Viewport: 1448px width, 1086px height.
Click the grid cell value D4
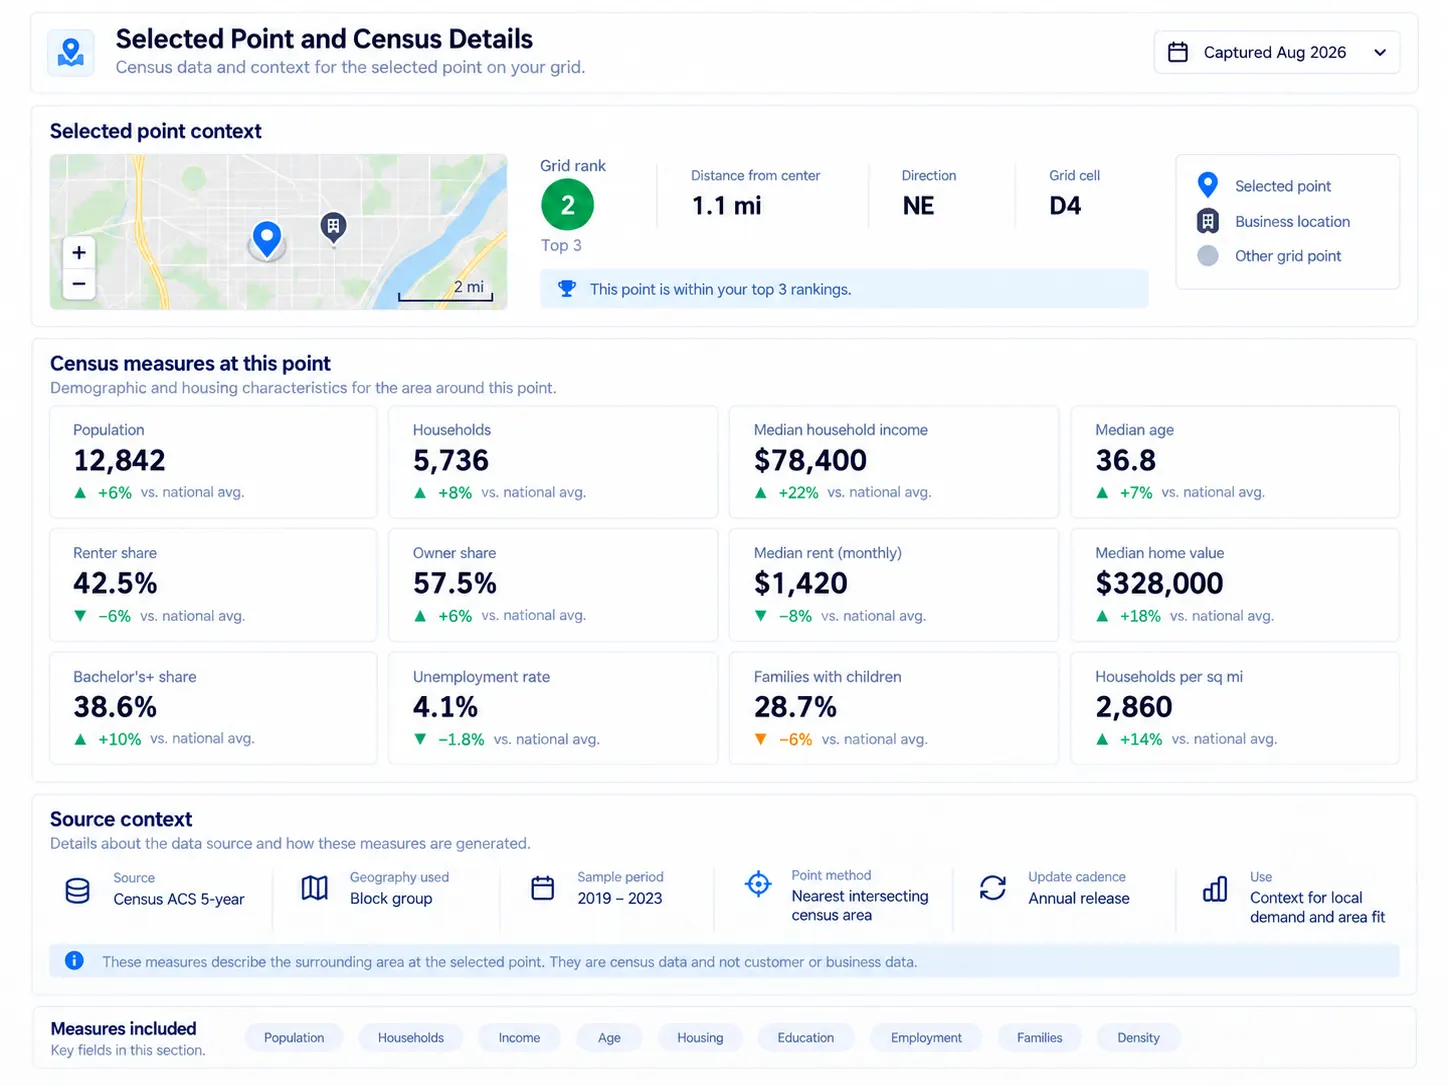click(x=1065, y=206)
